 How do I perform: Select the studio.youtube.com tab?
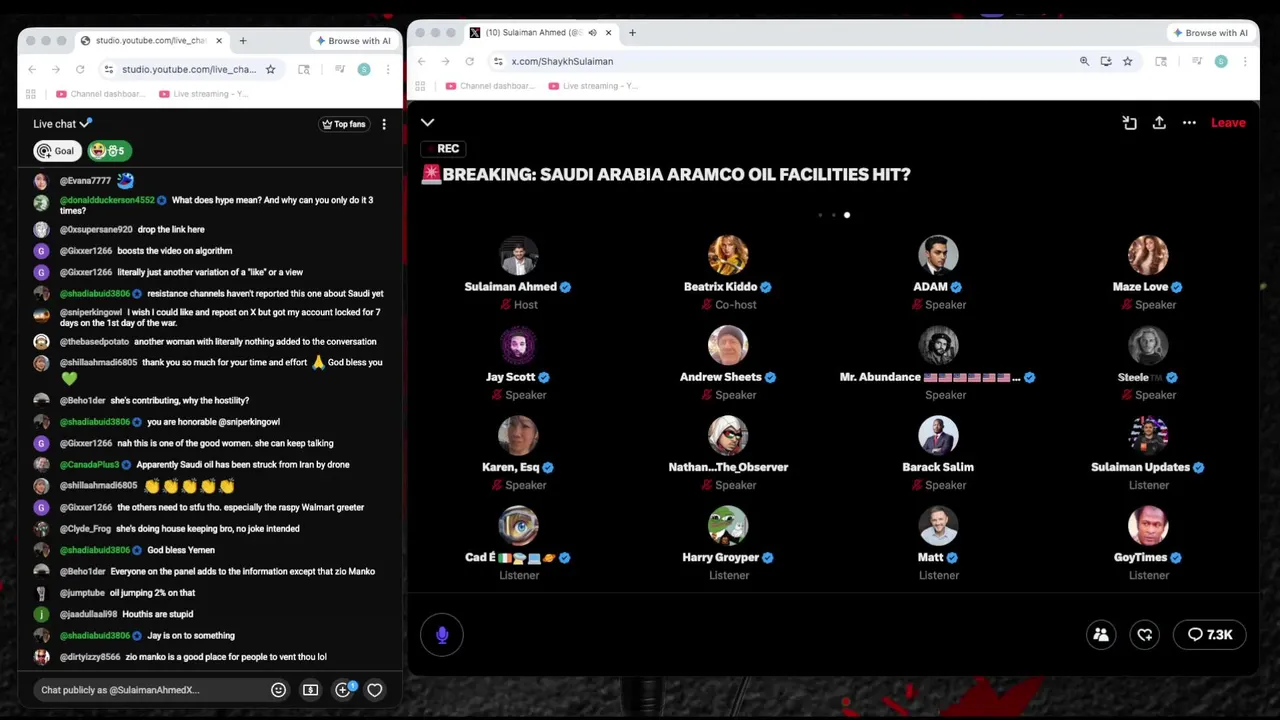point(150,40)
